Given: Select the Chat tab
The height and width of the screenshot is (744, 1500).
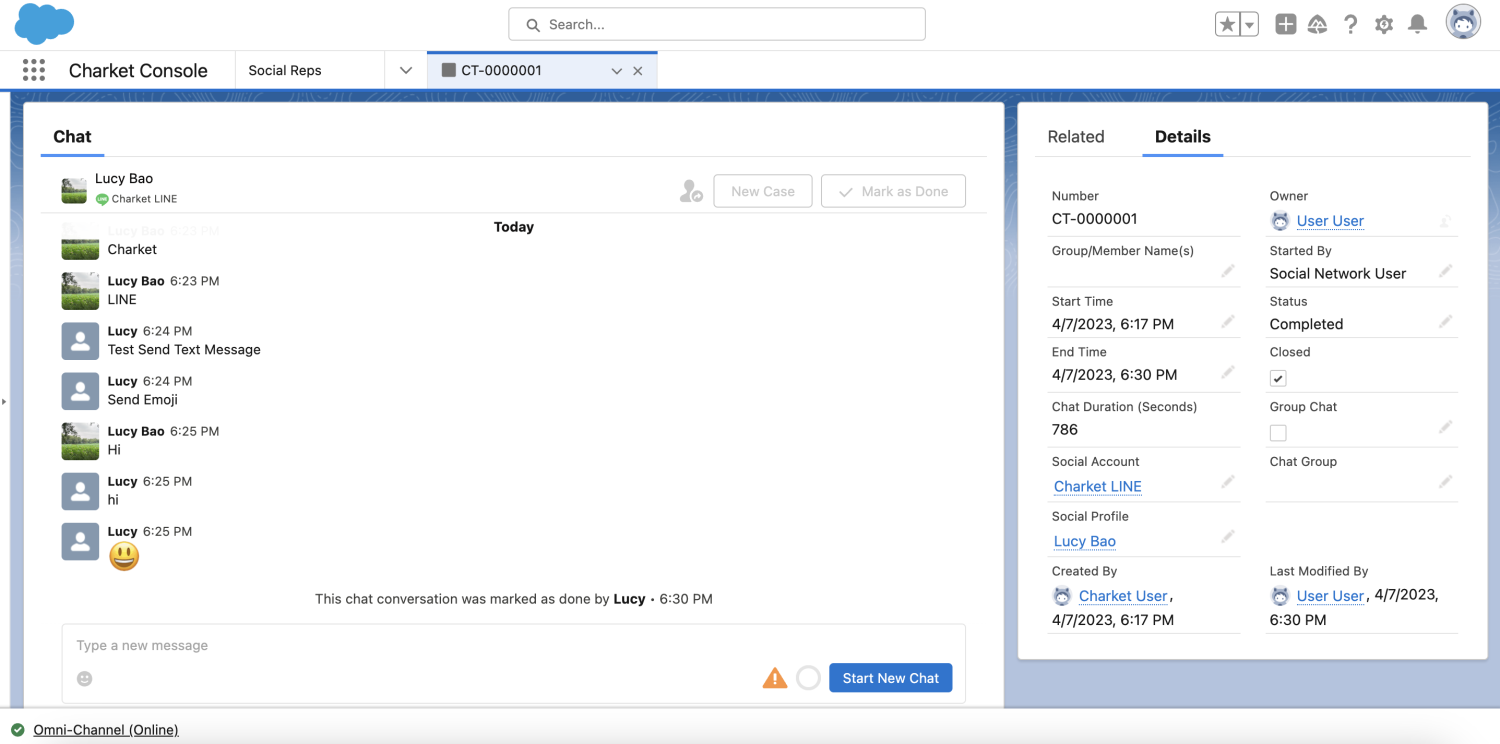Looking at the screenshot, I should coord(72,137).
